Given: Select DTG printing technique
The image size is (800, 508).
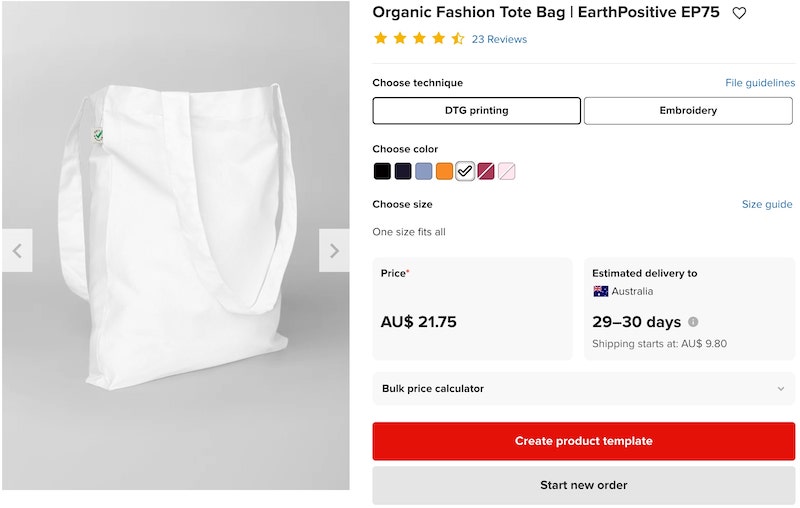Looking at the screenshot, I should 476,110.
